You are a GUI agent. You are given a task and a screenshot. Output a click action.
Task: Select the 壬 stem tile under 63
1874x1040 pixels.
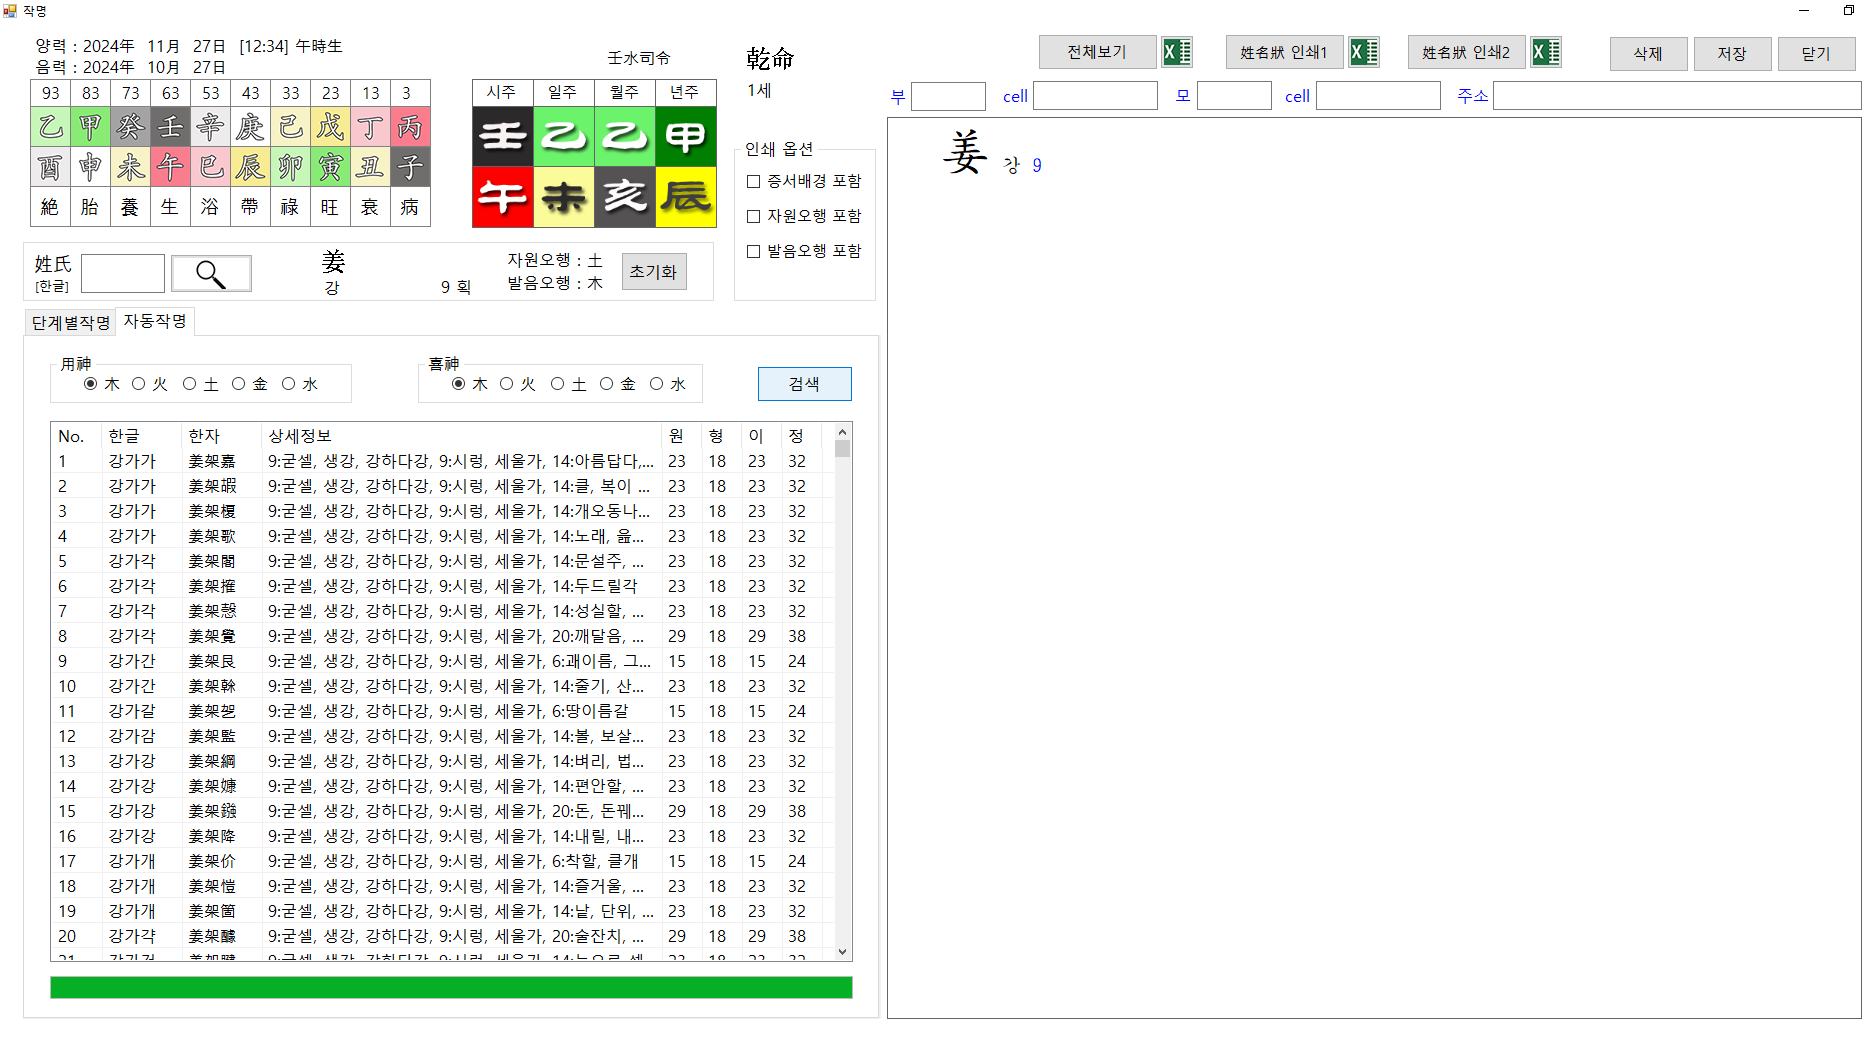click(x=170, y=127)
